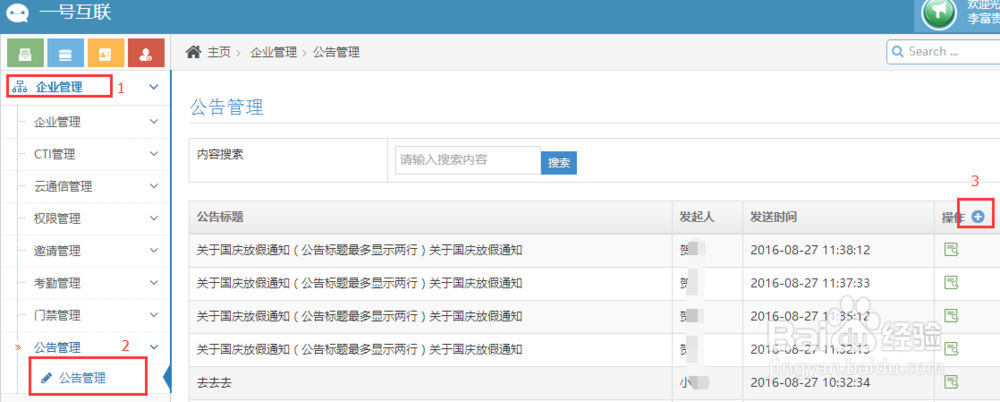Click the home icon in breadcrumb
The height and width of the screenshot is (402, 1000).
(193, 52)
